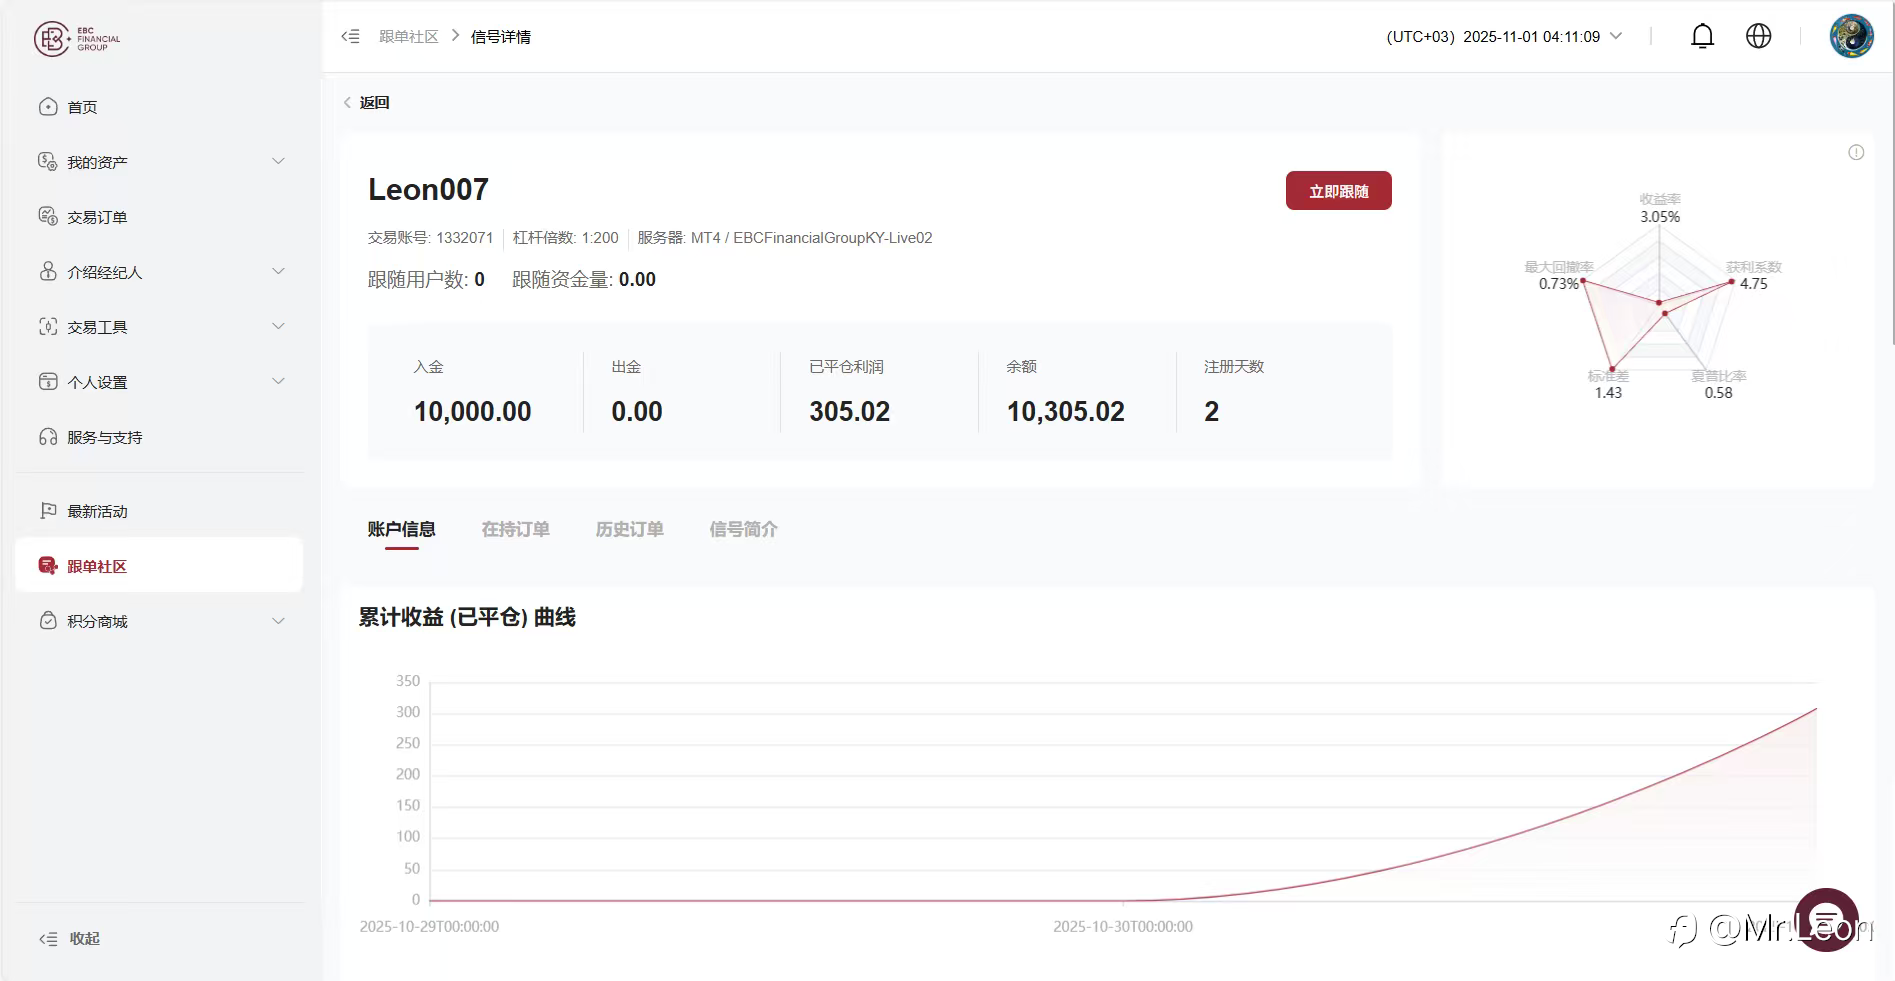Click the 跟随用户数: 0 text

[x=426, y=280]
